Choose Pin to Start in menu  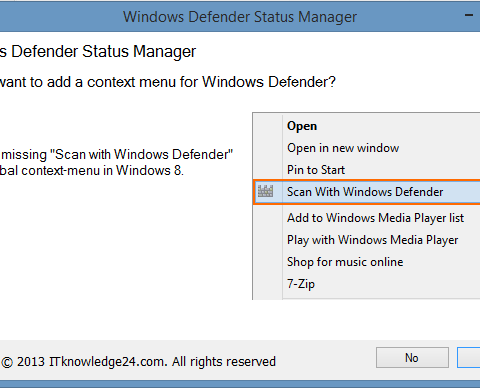coord(316,170)
